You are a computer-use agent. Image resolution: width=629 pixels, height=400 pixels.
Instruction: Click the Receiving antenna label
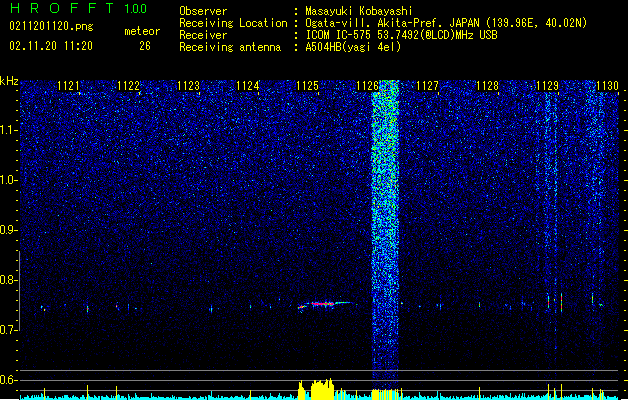(x=230, y=47)
